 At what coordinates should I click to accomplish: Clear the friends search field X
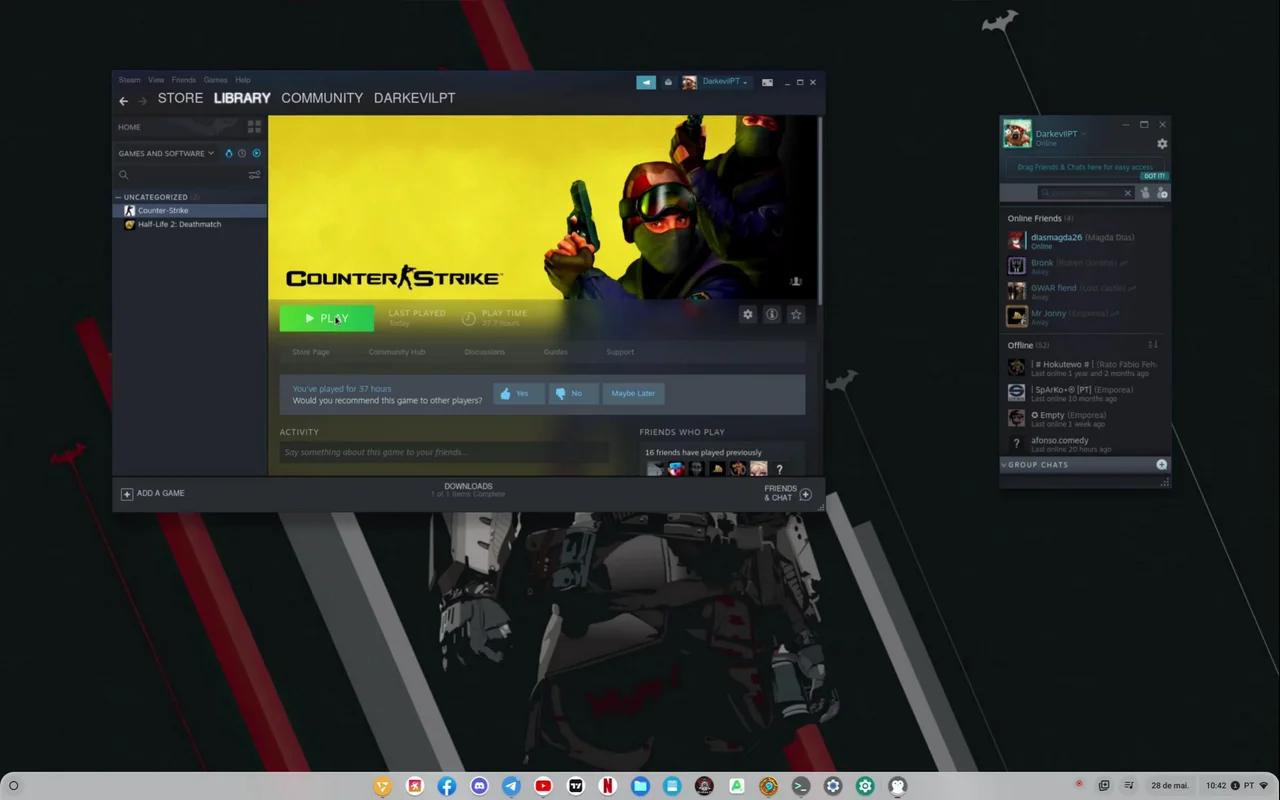coord(1127,193)
